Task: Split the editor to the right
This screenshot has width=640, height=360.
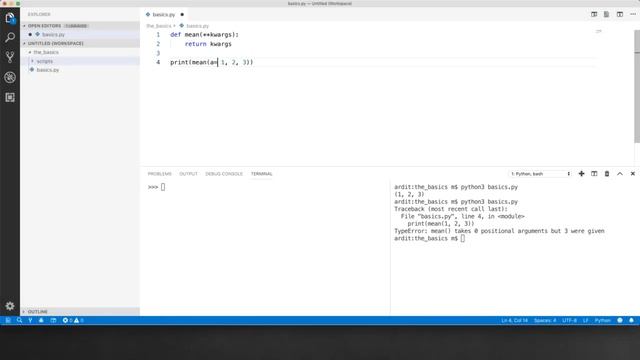Action: [x=620, y=14]
